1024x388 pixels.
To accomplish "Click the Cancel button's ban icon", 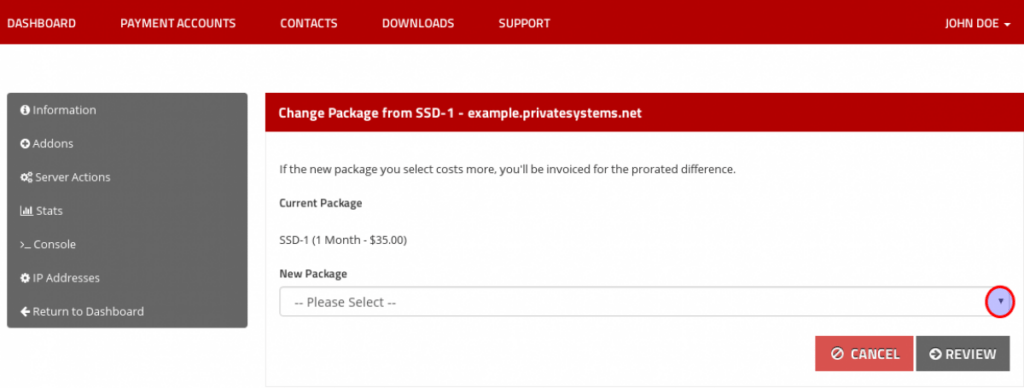I will tap(837, 354).
